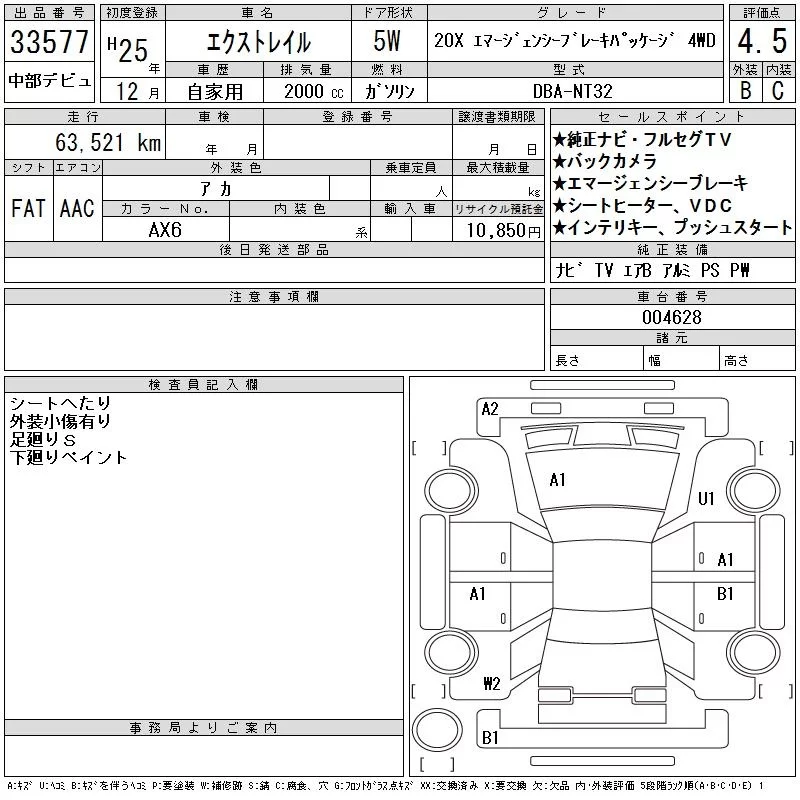Image resolution: width=800 pixels, height=800 pixels.
Task: Click the A2 damage mark at the front bumper
Action: click(490, 408)
